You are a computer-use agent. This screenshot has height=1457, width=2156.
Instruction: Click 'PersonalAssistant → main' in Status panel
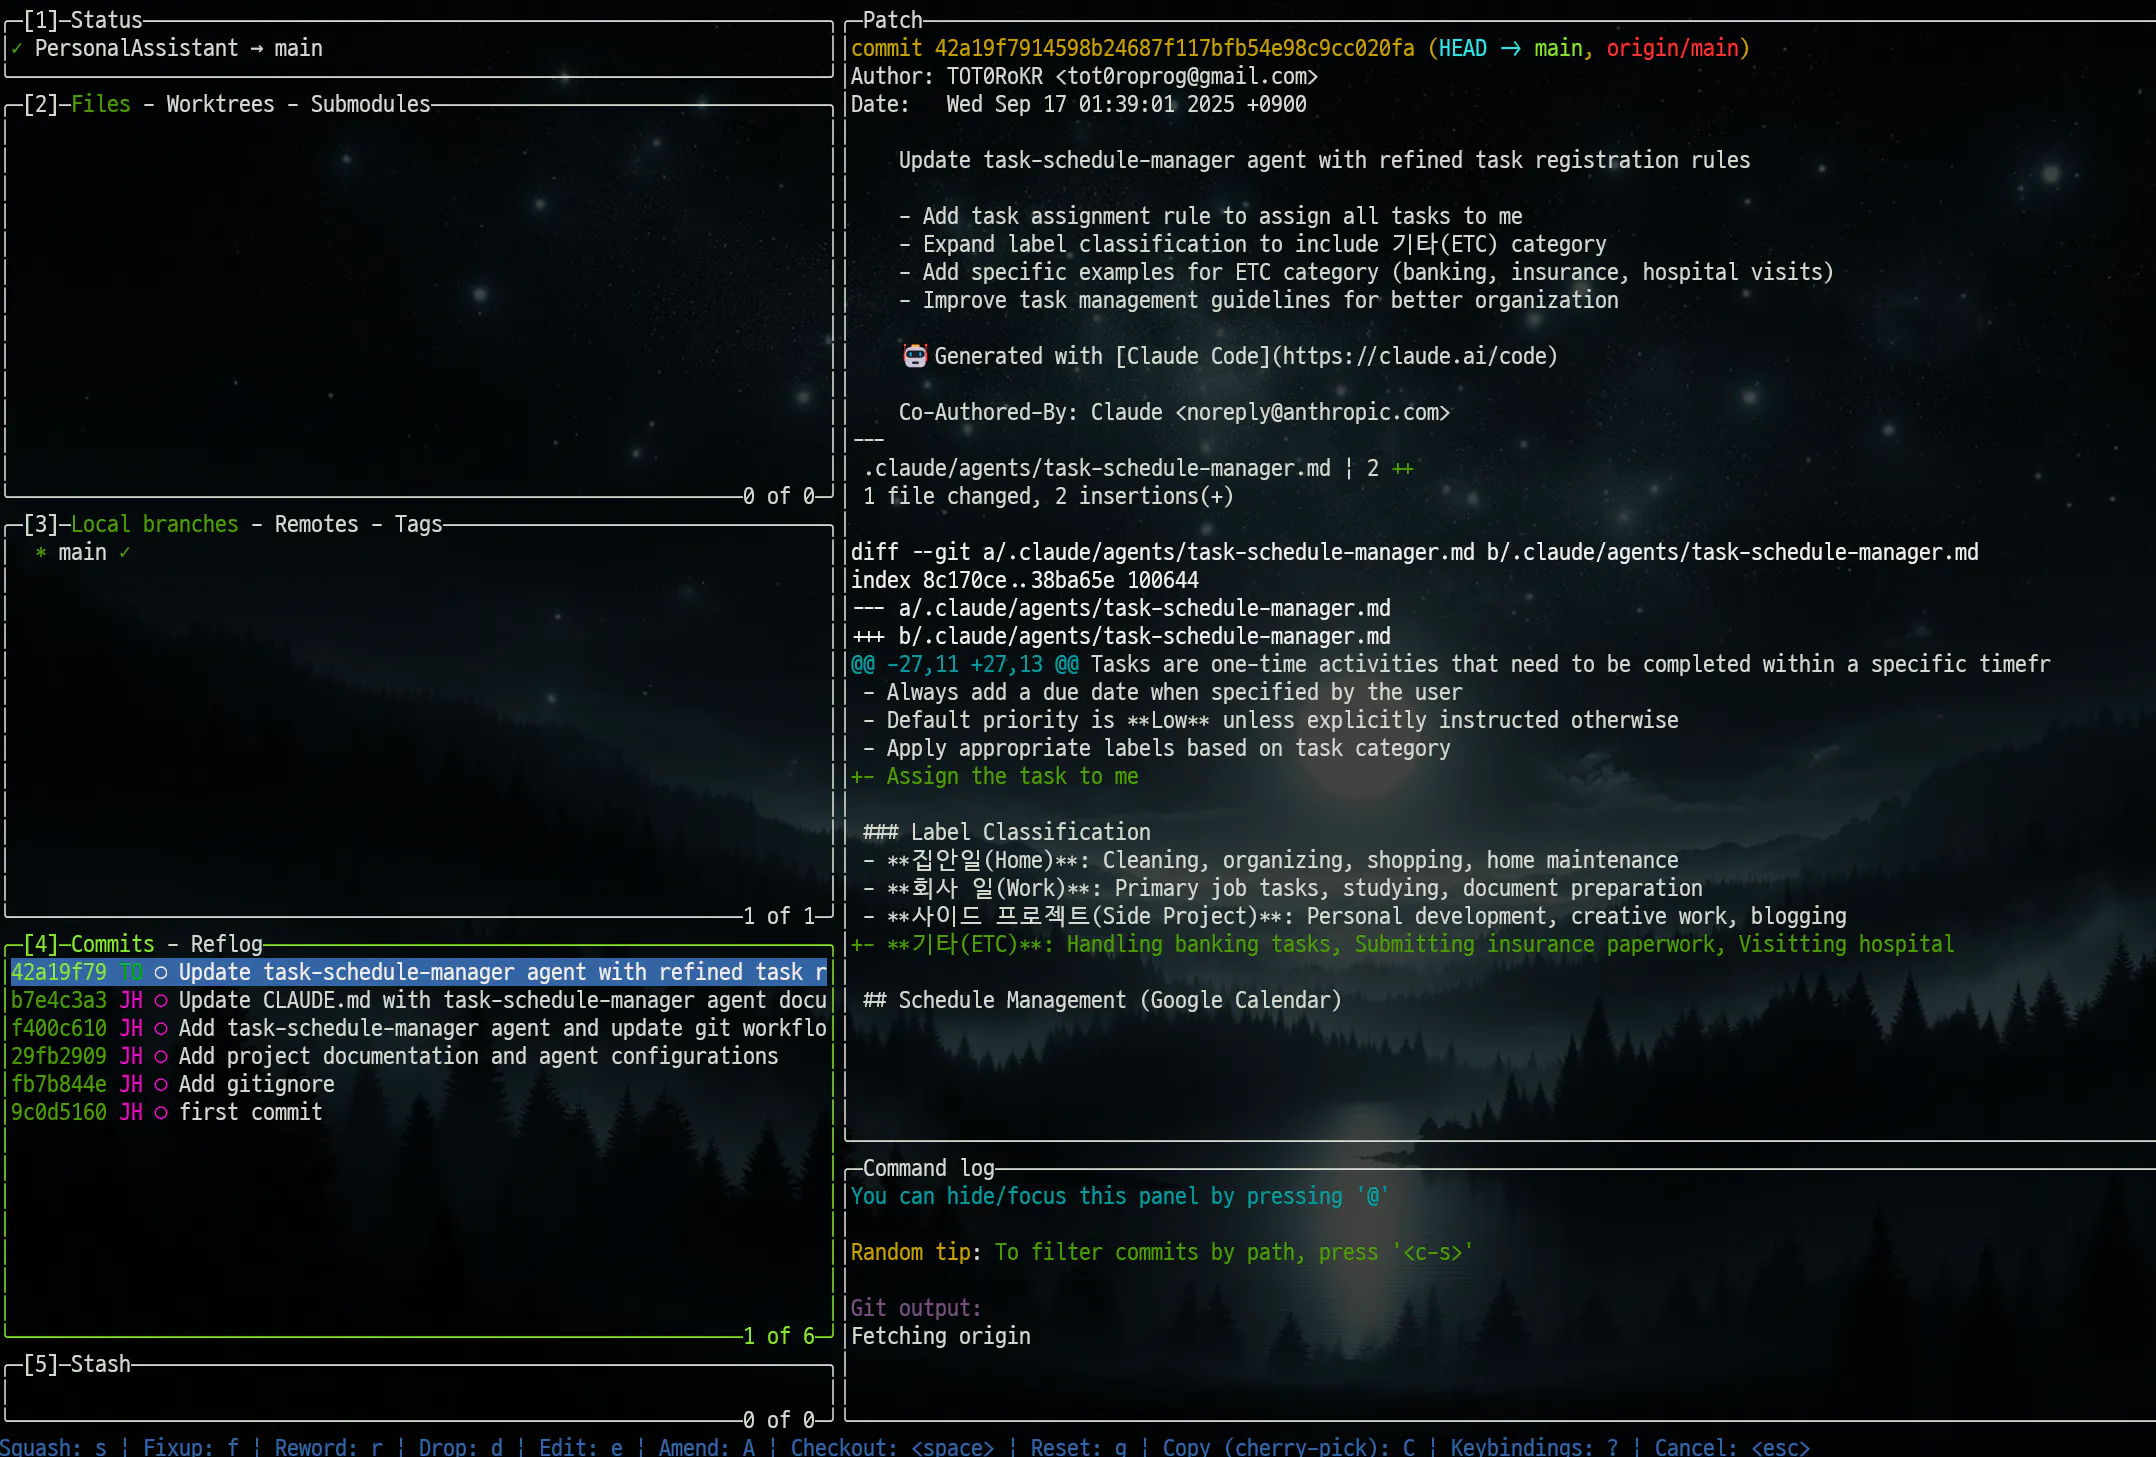[179, 48]
